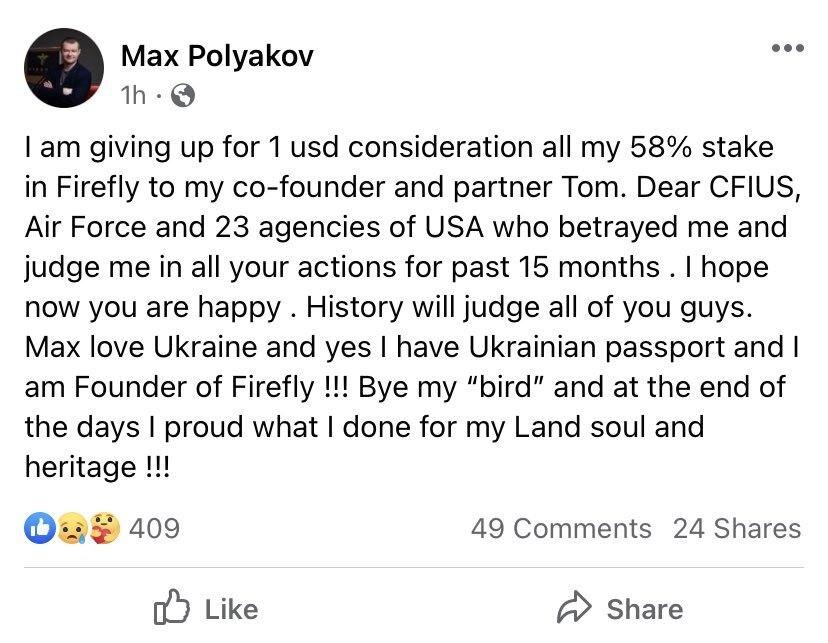This screenshot has width=828, height=643.
Task: Click the History will judge sentence
Action: click(529, 307)
